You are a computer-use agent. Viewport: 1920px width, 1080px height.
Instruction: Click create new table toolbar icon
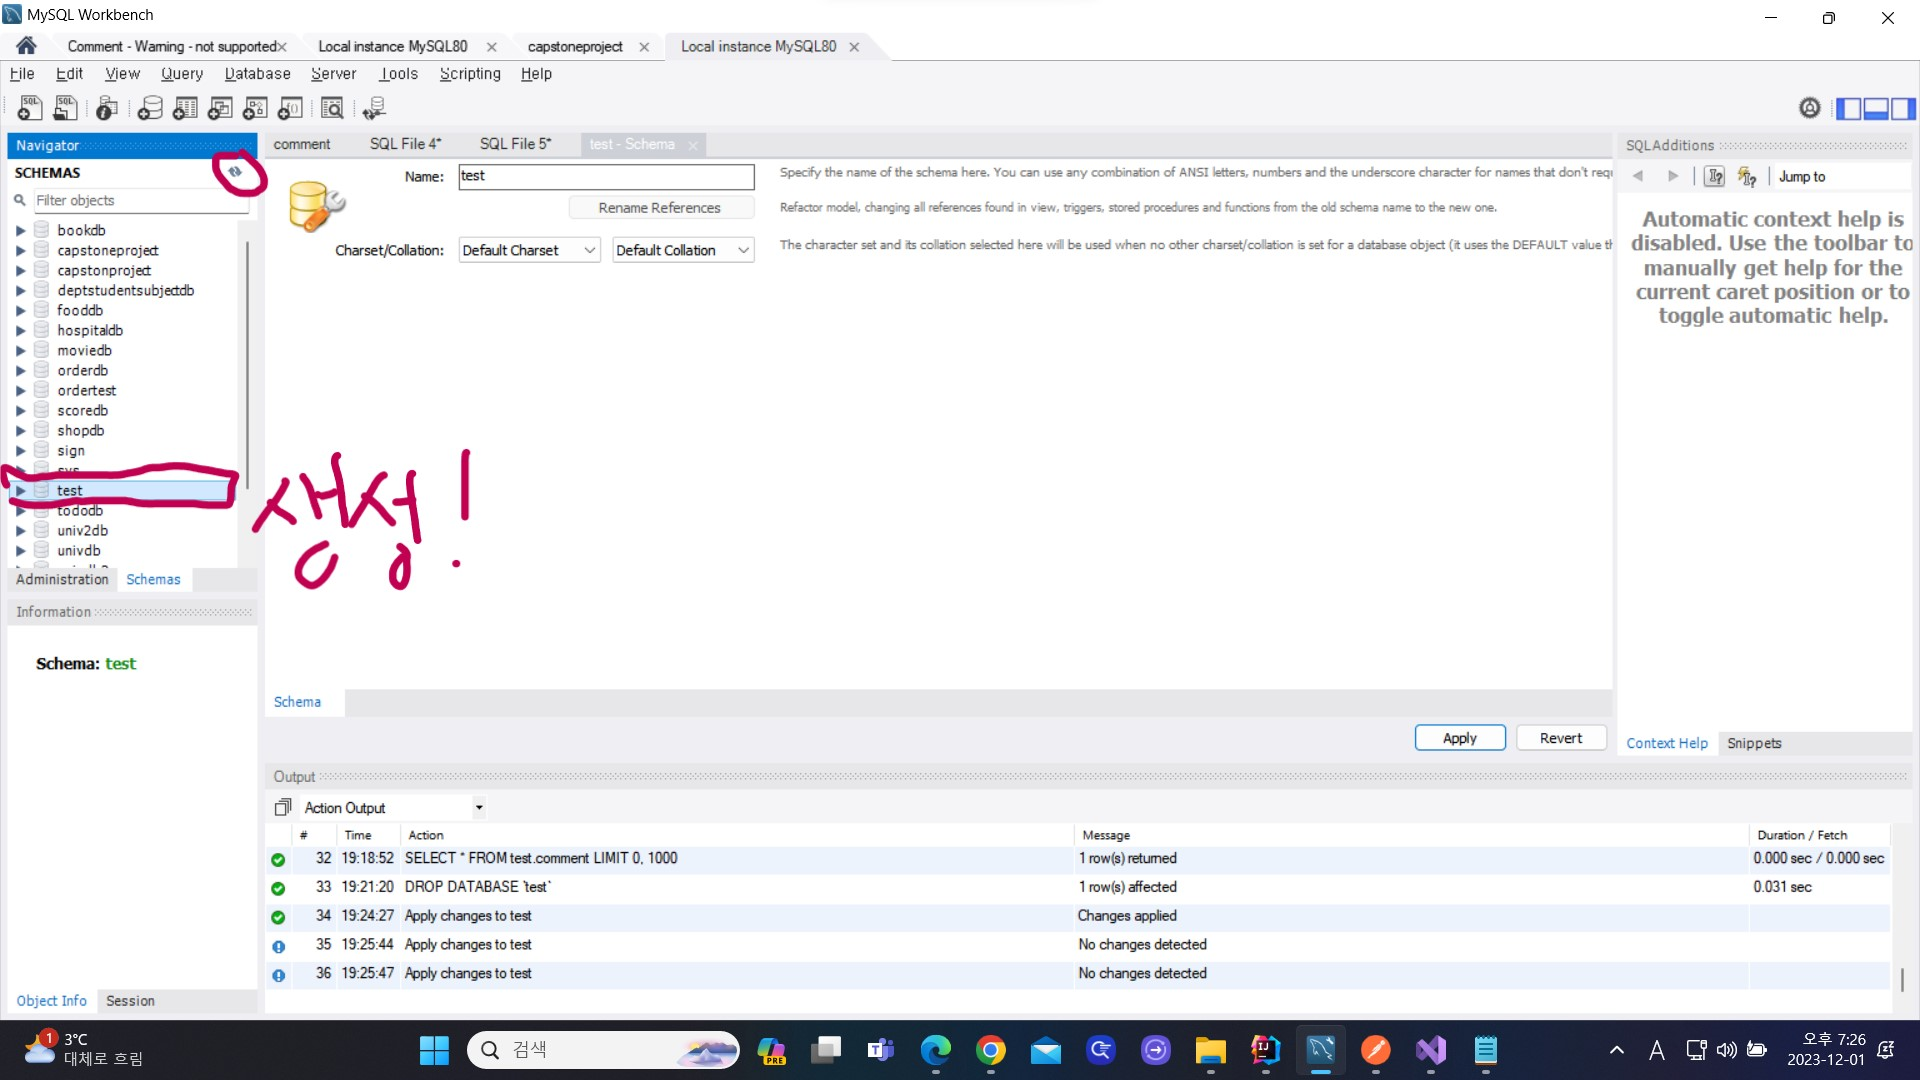coord(185,108)
